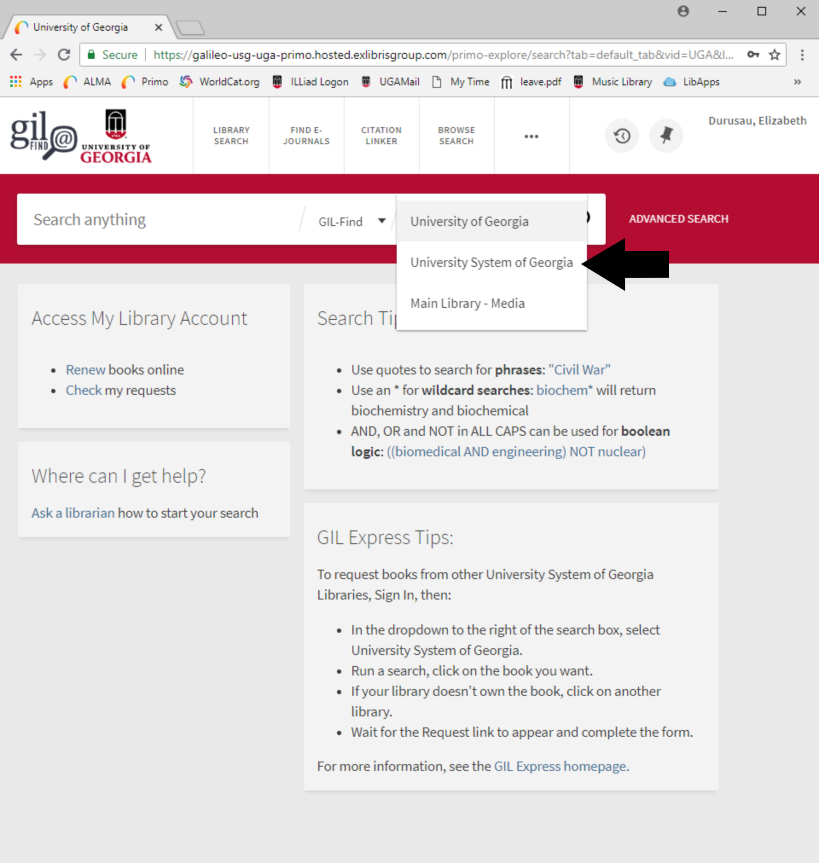Expand the bookmarks bar overflow chevron
Screen dimensions: 819x863
[797, 82]
